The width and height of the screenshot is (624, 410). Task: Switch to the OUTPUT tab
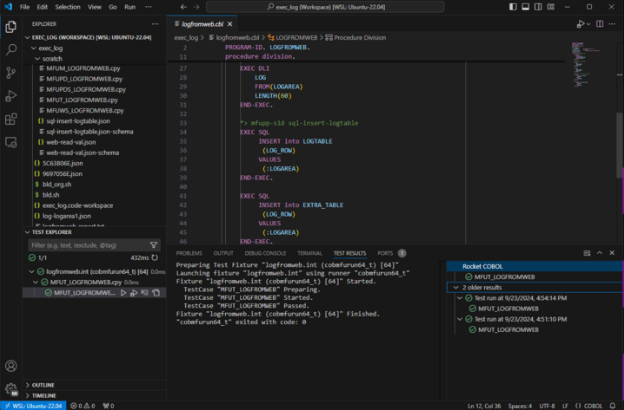[x=223, y=253]
